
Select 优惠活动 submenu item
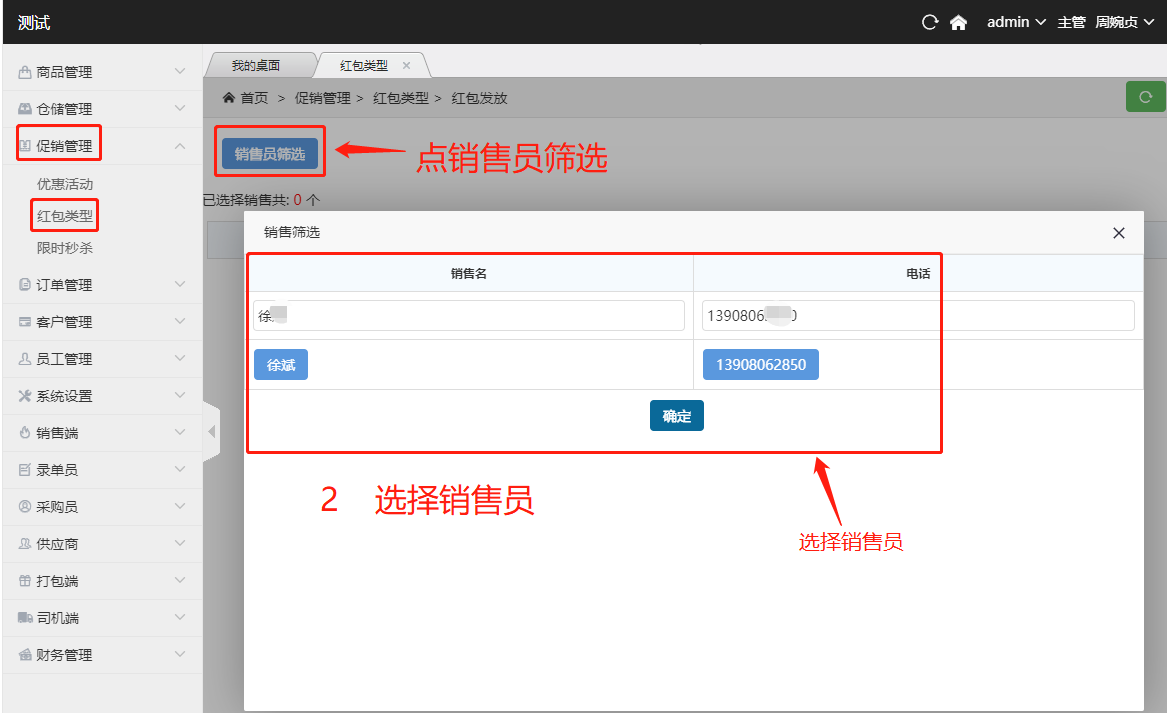click(65, 184)
